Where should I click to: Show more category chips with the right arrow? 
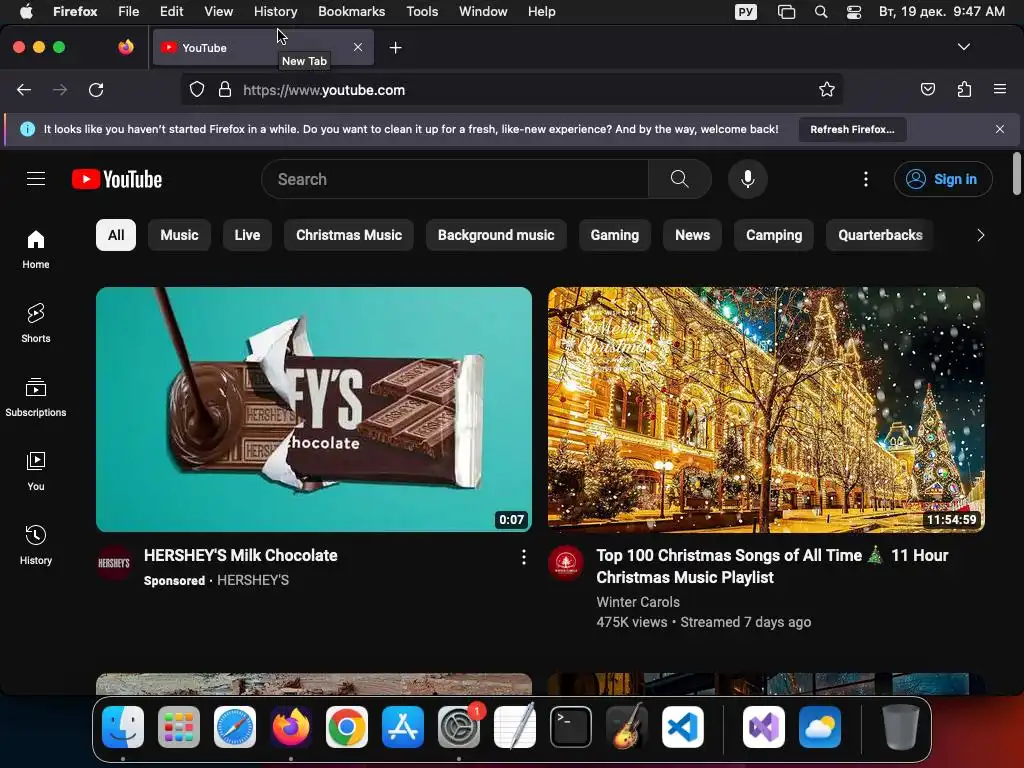pos(980,235)
